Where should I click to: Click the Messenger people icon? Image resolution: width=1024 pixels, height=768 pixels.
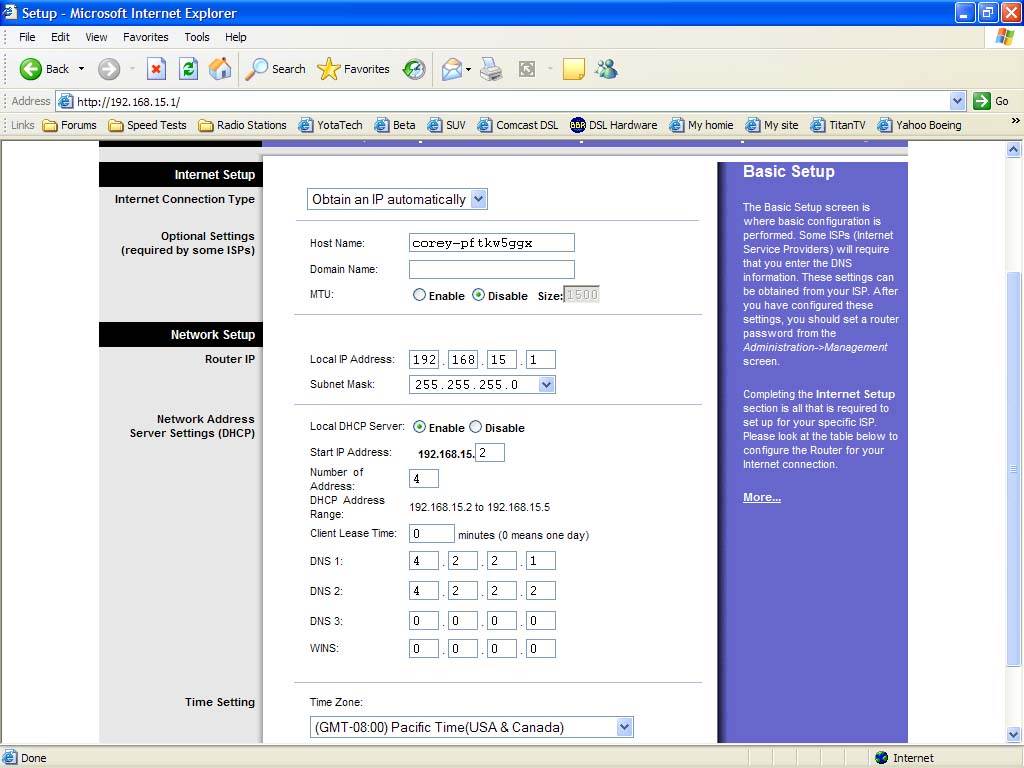tap(606, 69)
